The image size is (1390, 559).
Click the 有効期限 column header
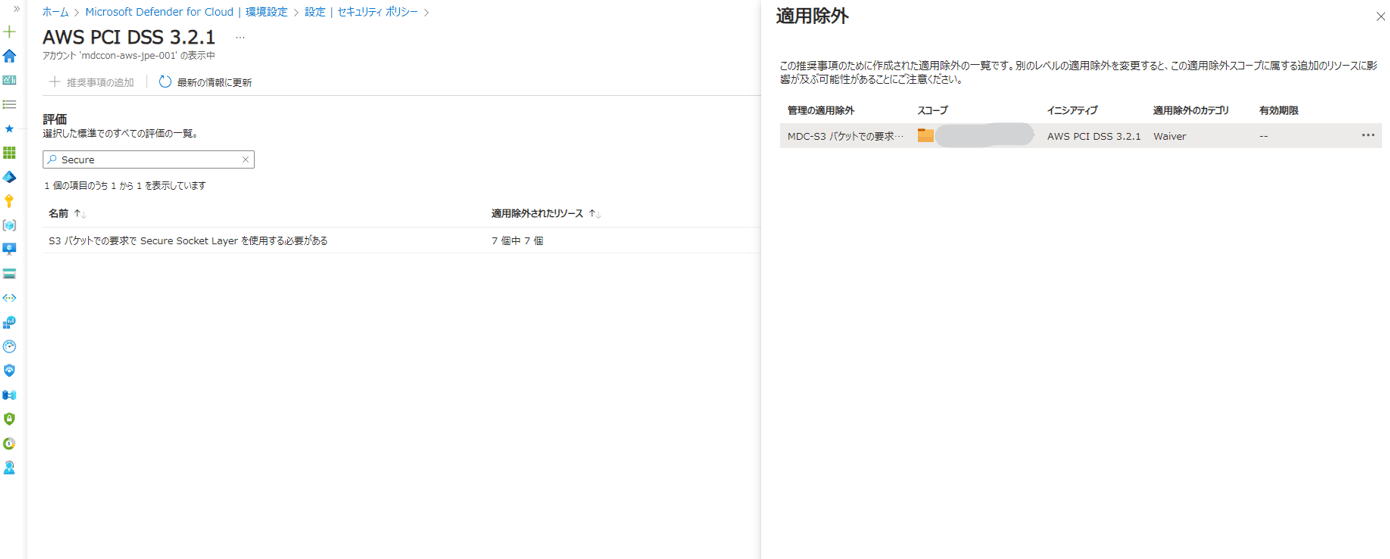(1279, 110)
